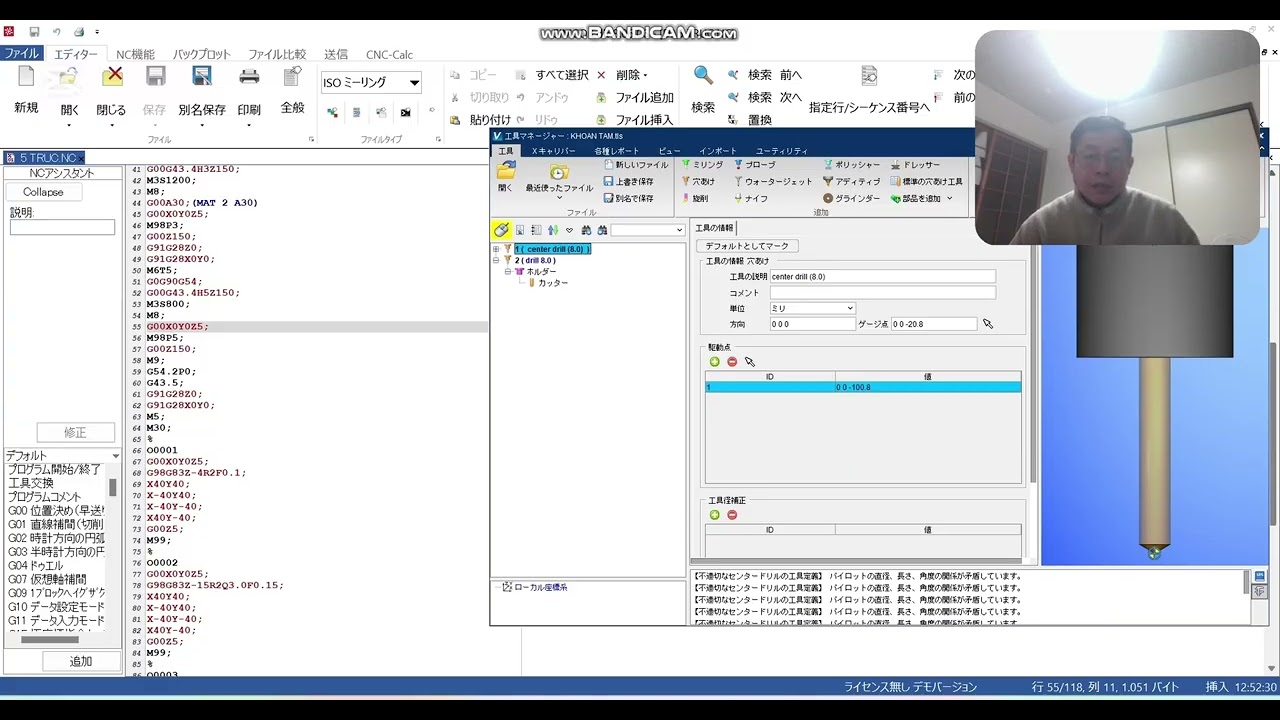Add a 穴あけ (Drilling) tool
The height and width of the screenshot is (720, 1280).
coord(698,182)
